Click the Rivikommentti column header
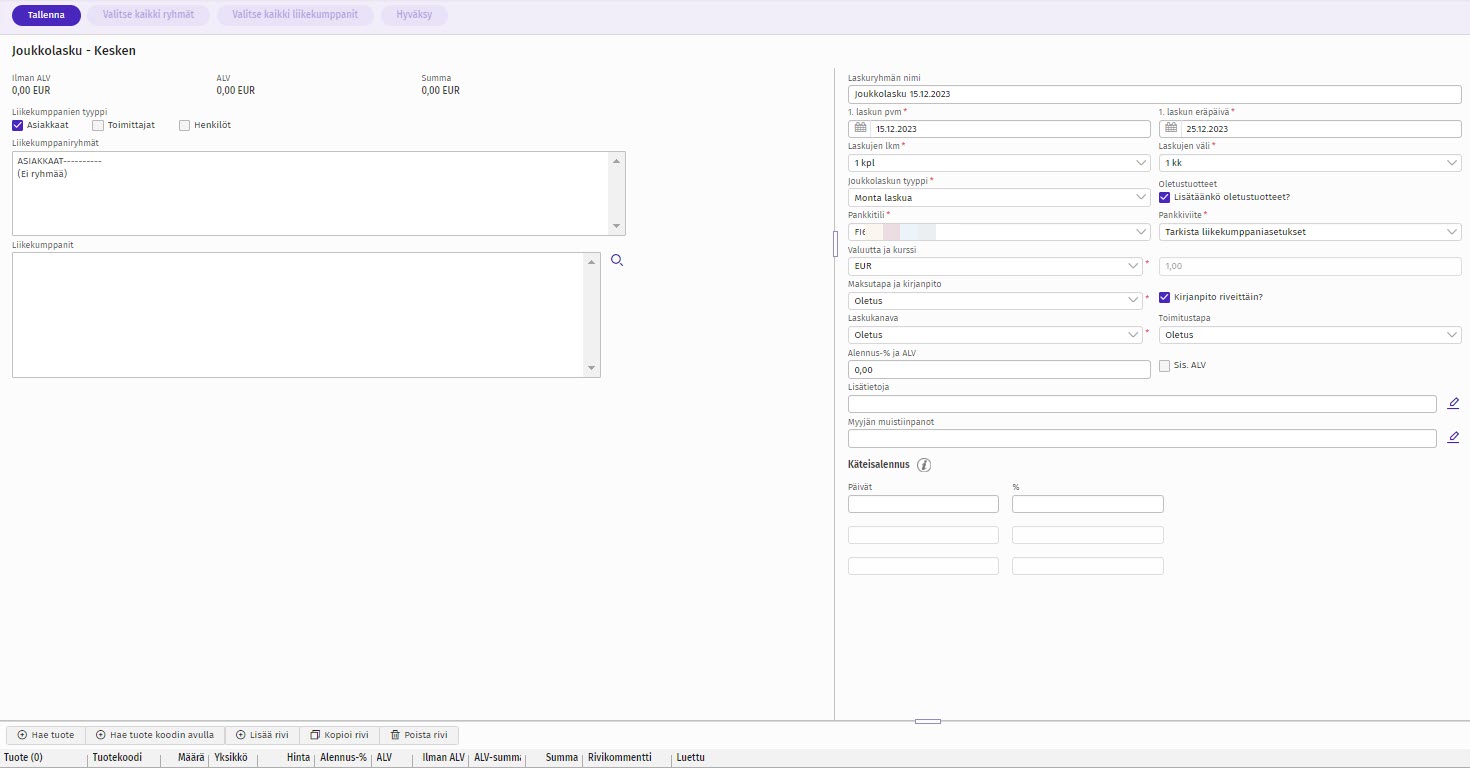Image resolution: width=1470 pixels, height=768 pixels. (x=619, y=758)
